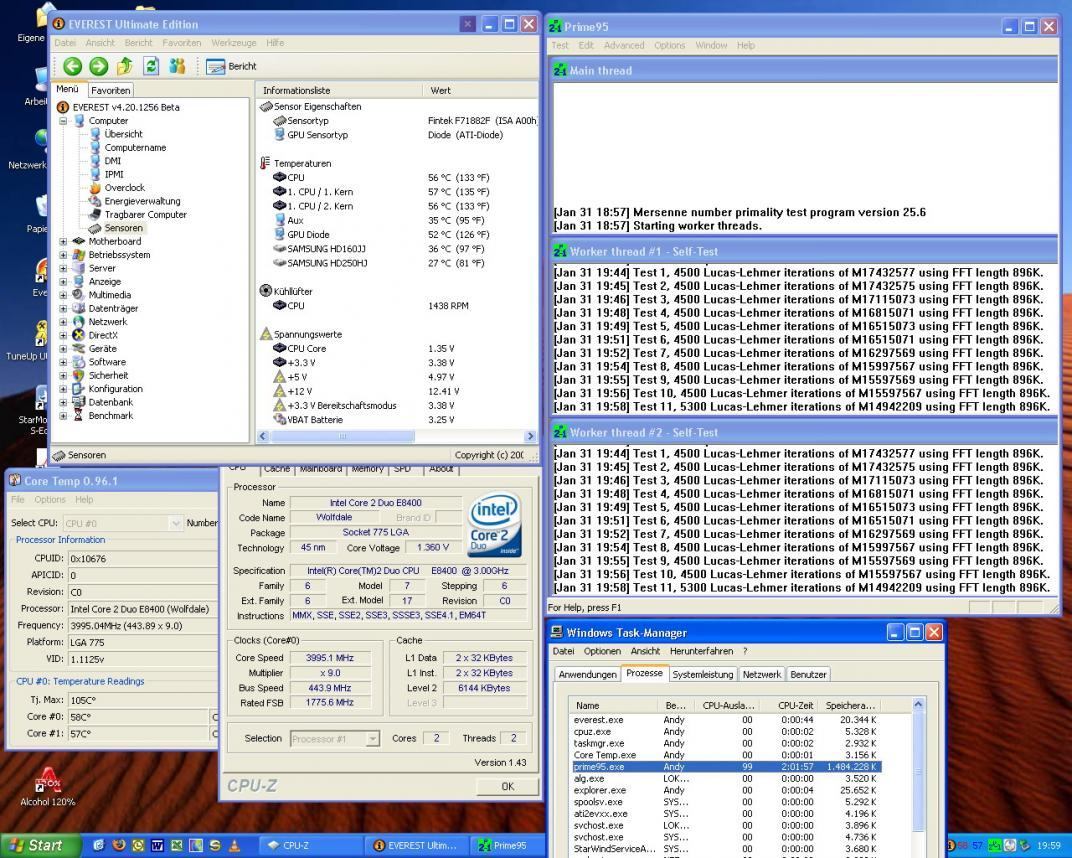Click Prime95 title bar icon

pyautogui.click(x=554, y=27)
